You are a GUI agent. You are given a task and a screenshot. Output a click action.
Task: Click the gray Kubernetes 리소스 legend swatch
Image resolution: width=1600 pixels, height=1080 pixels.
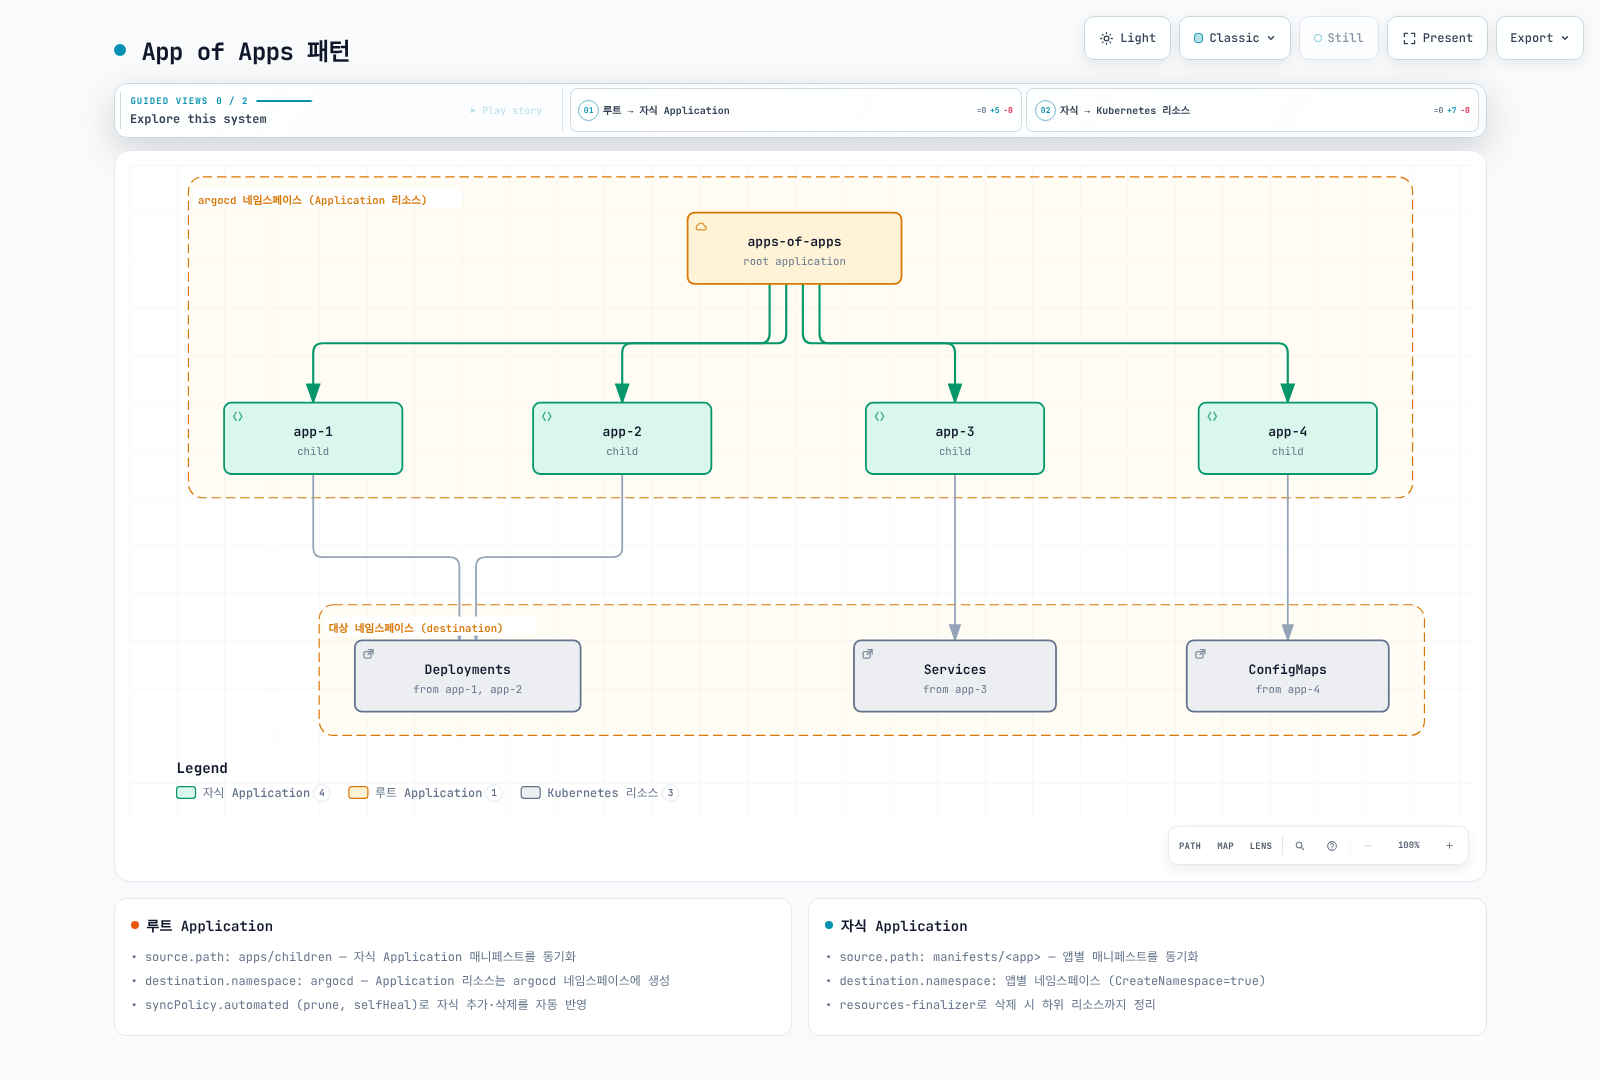pyautogui.click(x=531, y=793)
